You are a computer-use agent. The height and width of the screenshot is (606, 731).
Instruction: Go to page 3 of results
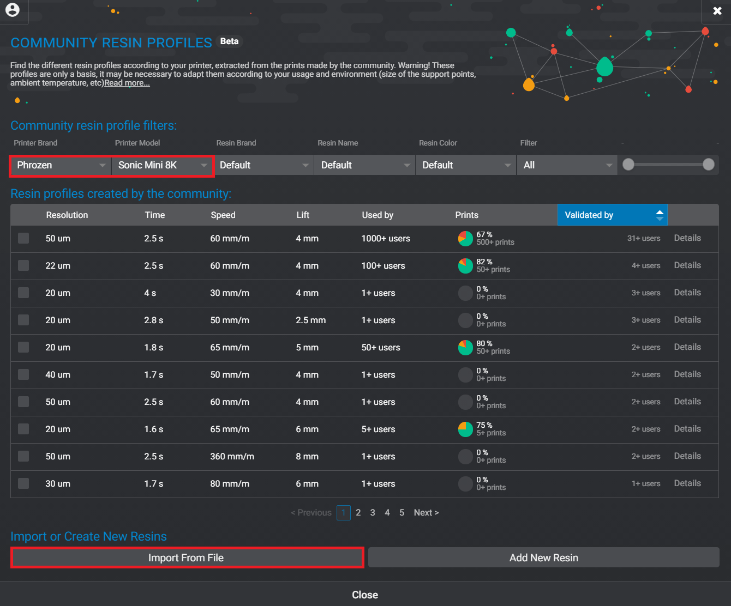coord(372,513)
